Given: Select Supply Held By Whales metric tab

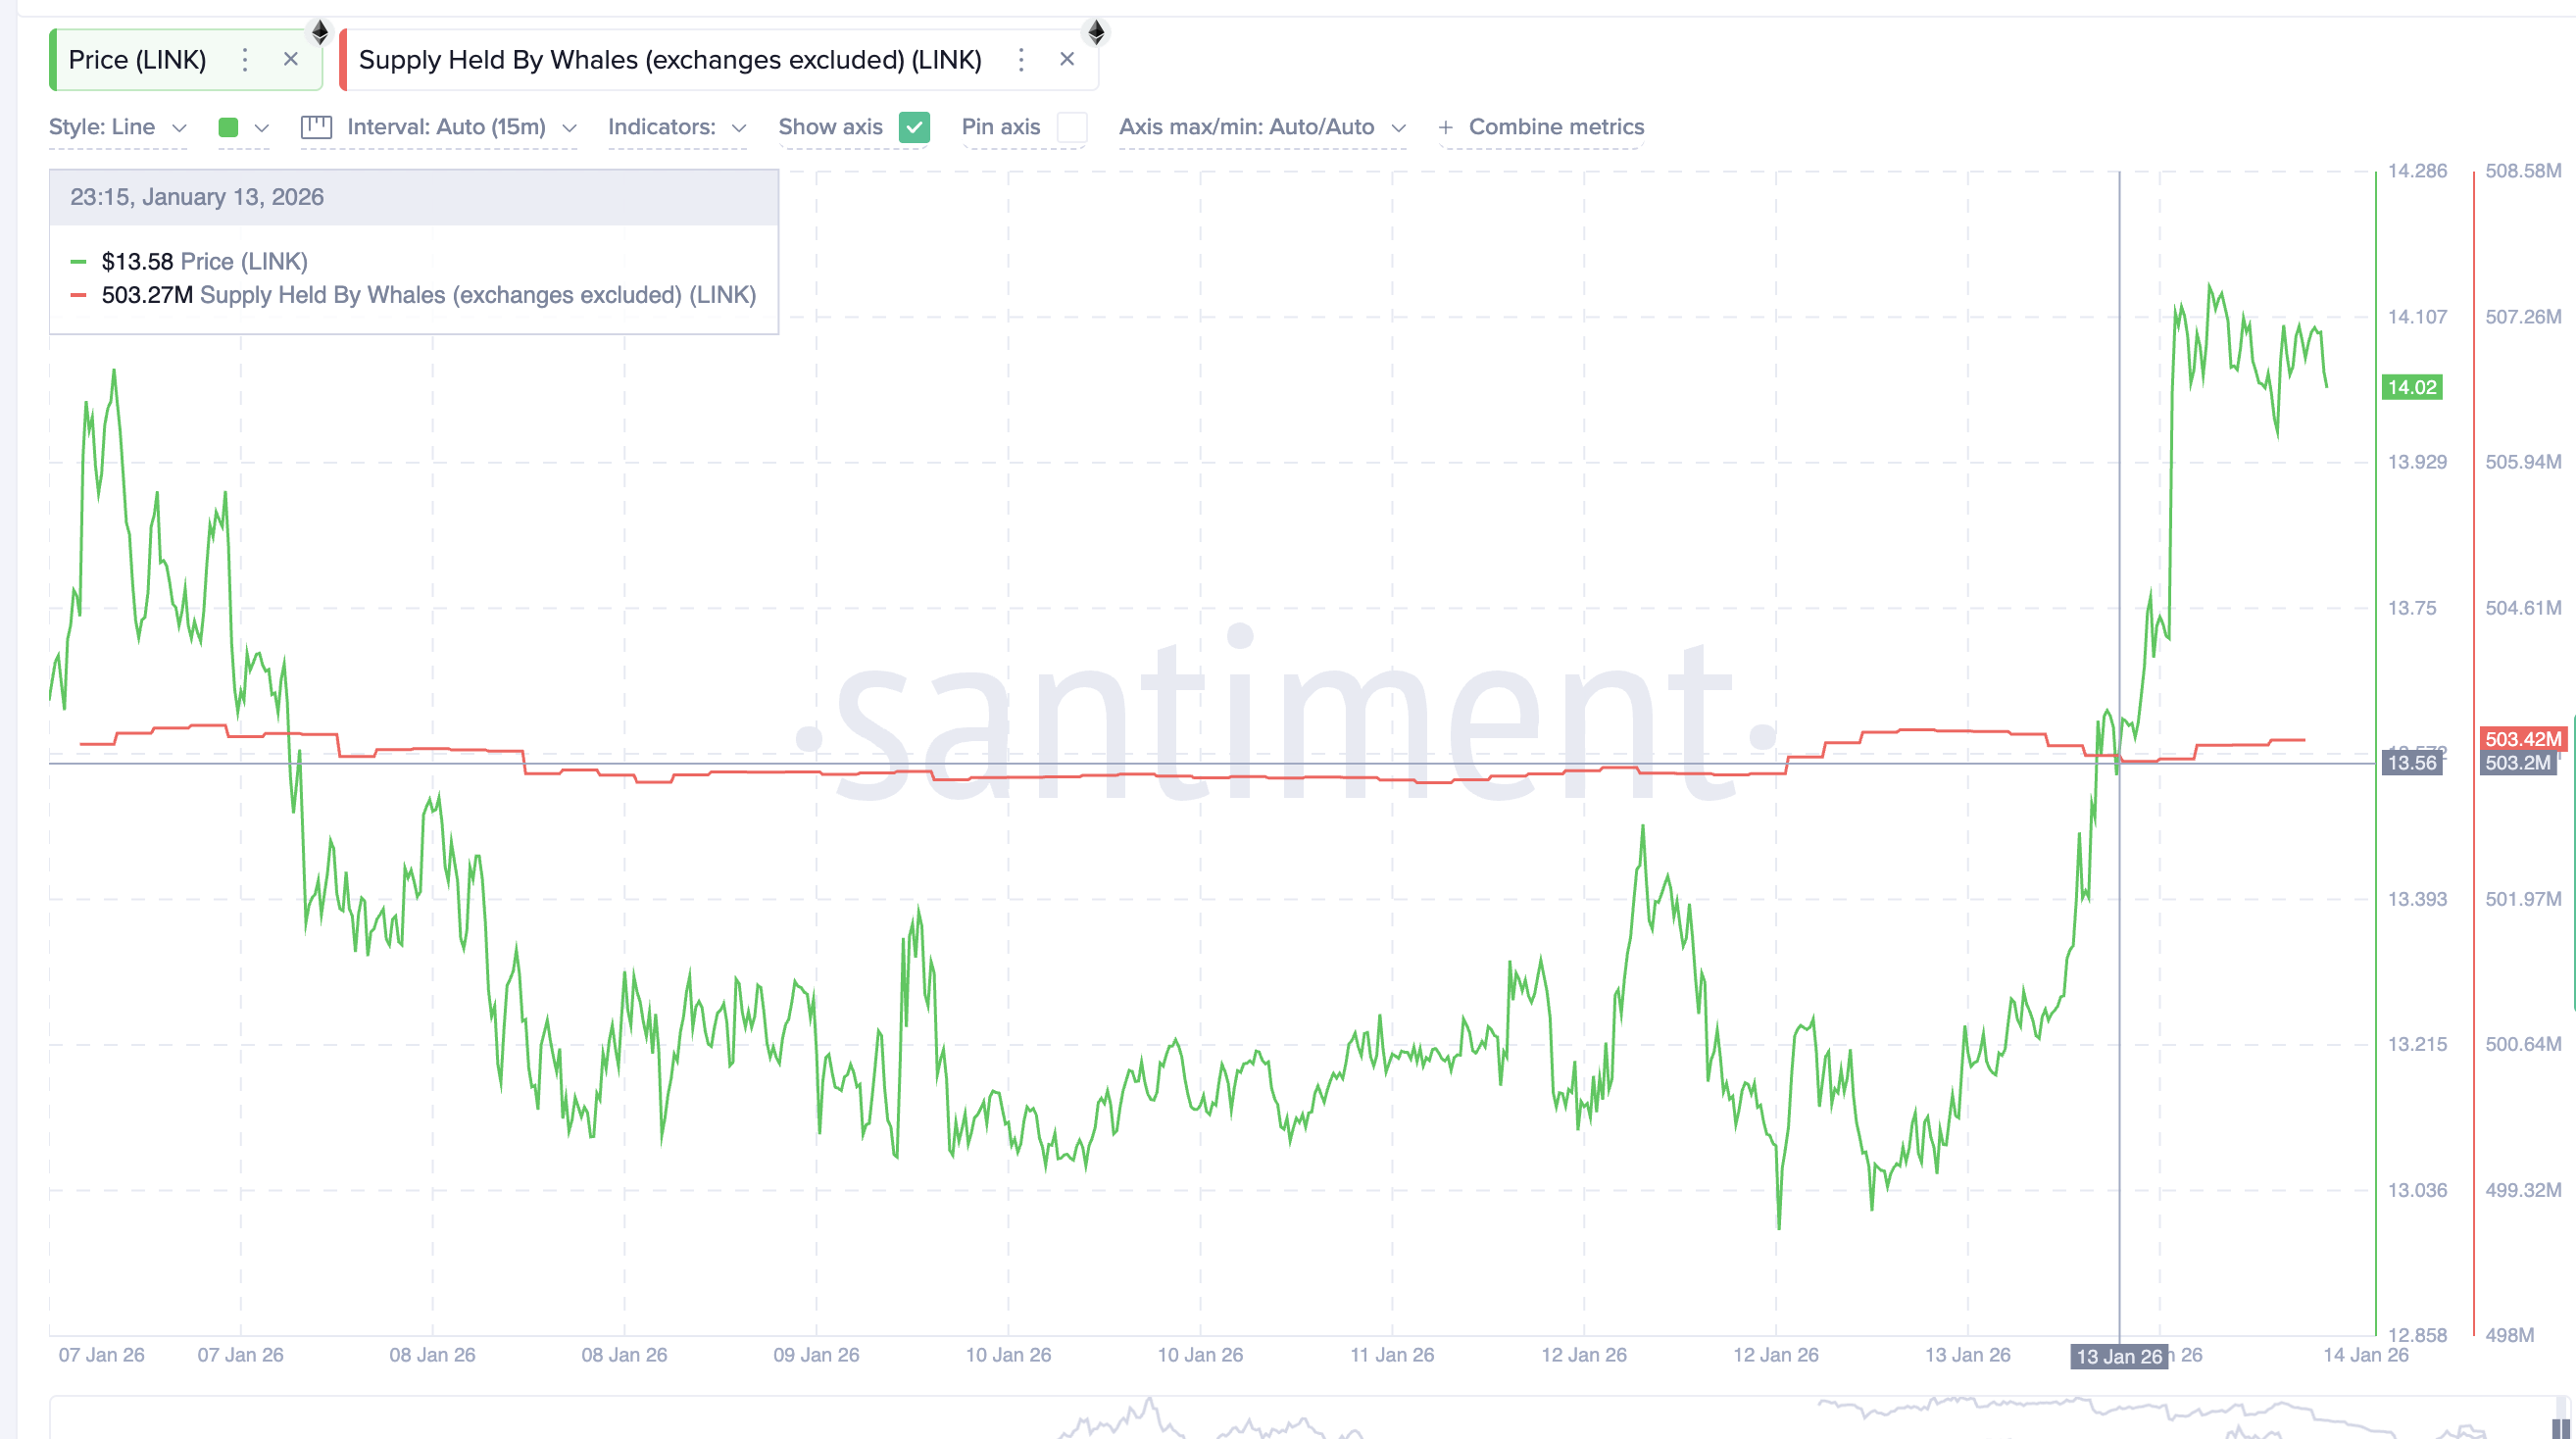Looking at the screenshot, I should point(669,60).
